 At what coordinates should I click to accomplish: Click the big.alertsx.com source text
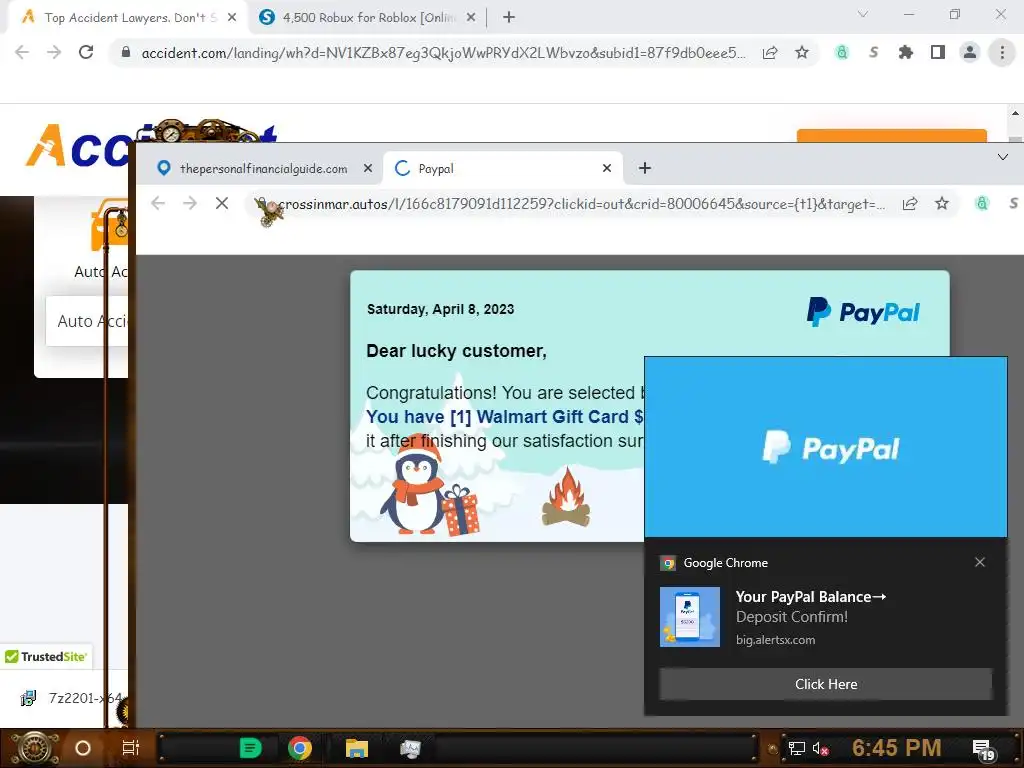(x=775, y=640)
